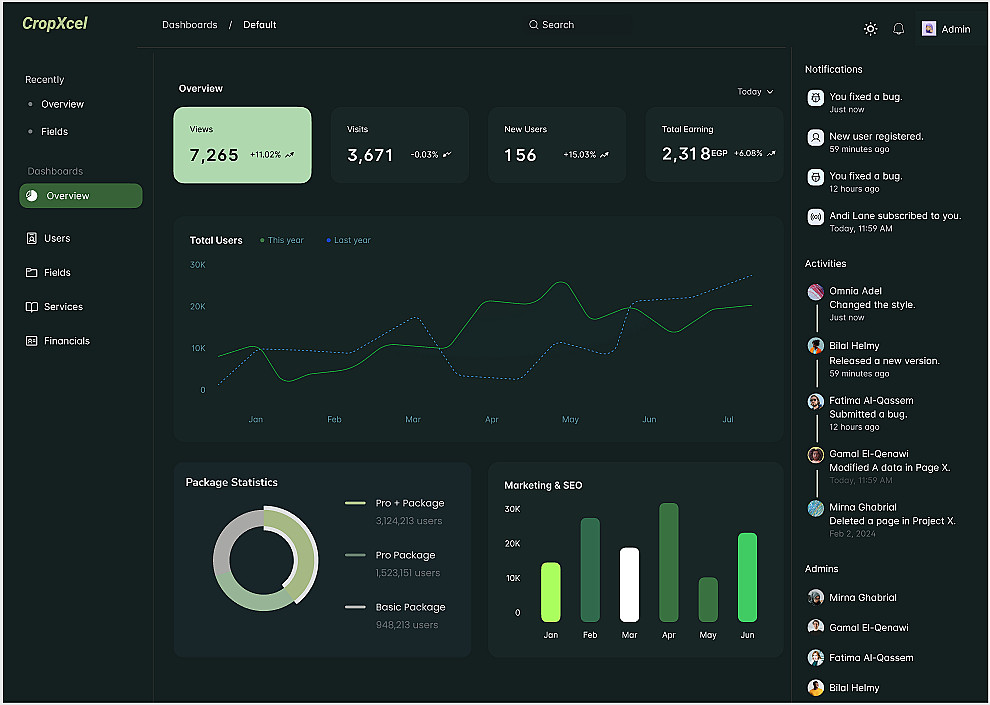This screenshot has height=705, width=990.
Task: Open the Services book icon
Action: click(32, 306)
